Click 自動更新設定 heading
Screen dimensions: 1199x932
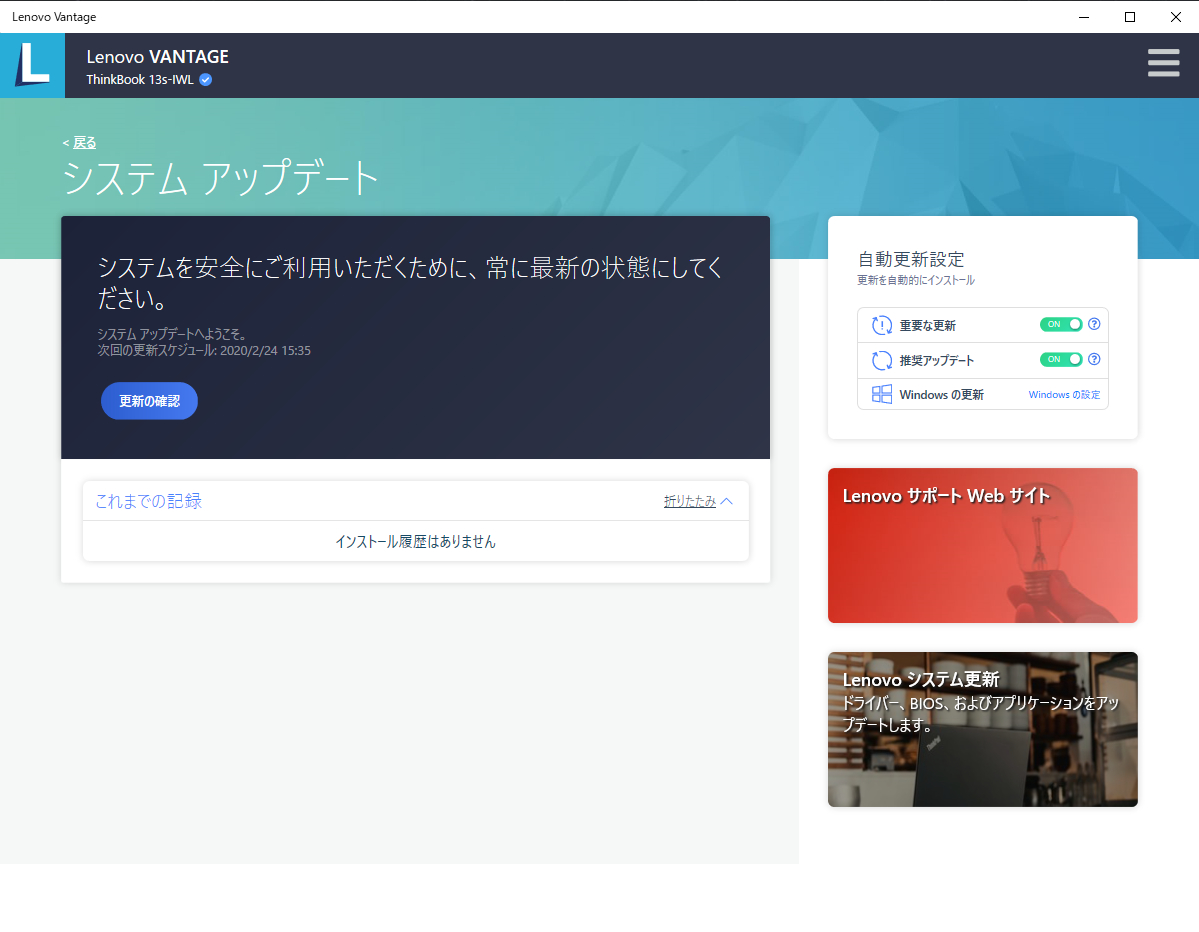click(x=911, y=259)
